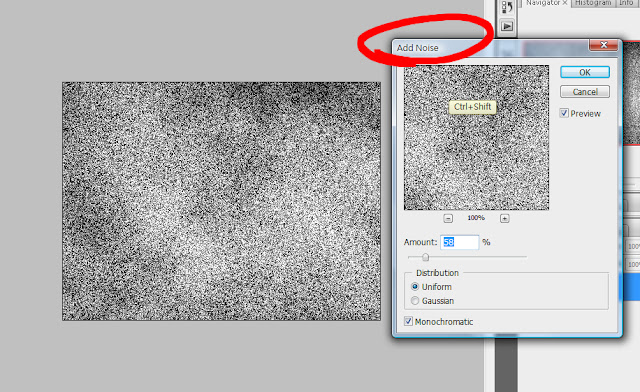
Task: Select Uniform distribution
Action: (415, 287)
